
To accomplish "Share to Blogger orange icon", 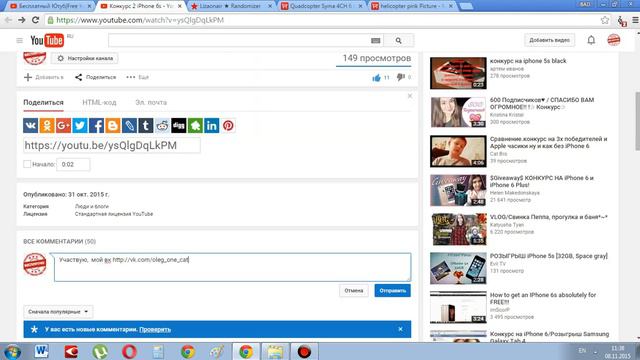I will [x=113, y=126].
